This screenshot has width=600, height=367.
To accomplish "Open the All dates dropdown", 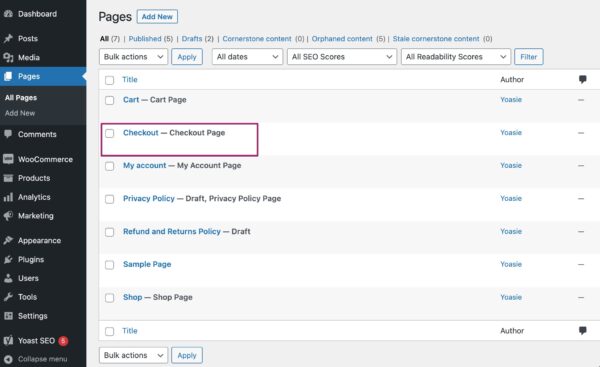I will coord(247,57).
